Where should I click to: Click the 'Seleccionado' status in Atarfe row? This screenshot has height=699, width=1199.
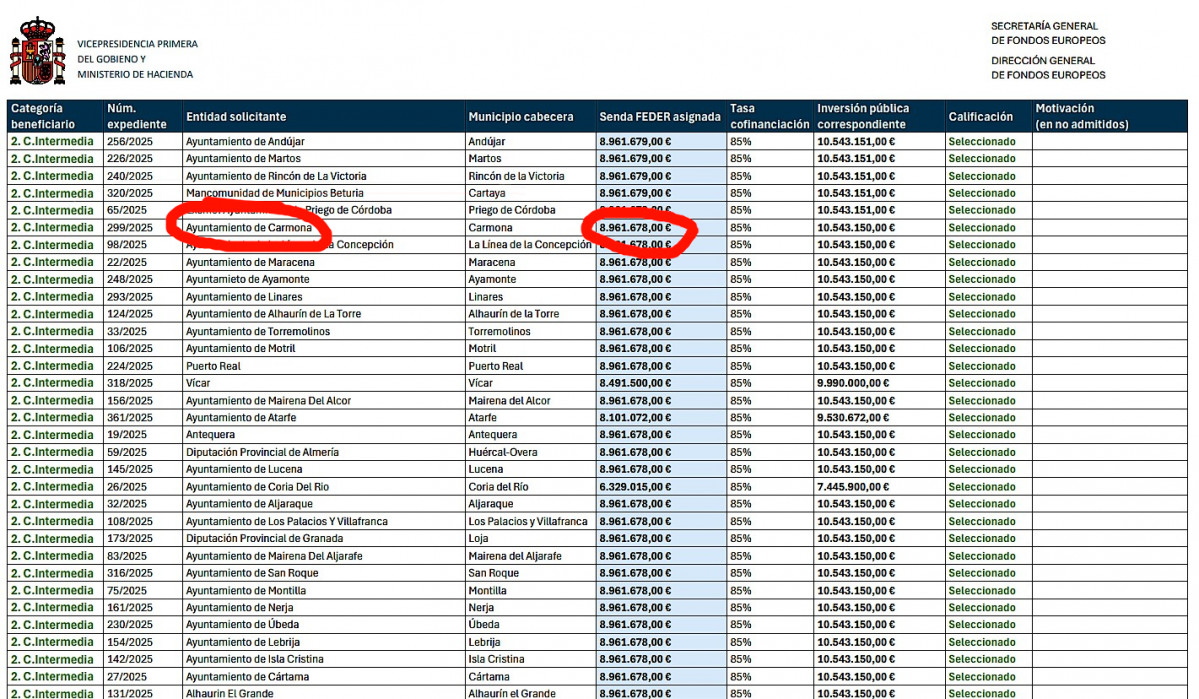981,418
